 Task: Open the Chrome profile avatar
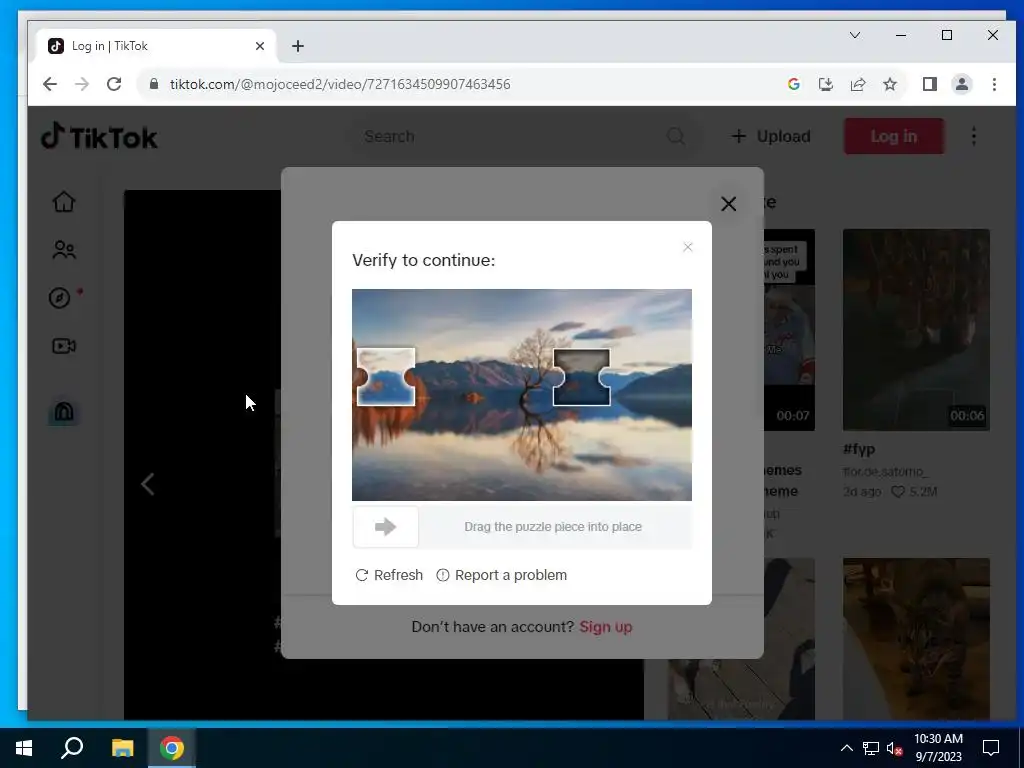[961, 84]
